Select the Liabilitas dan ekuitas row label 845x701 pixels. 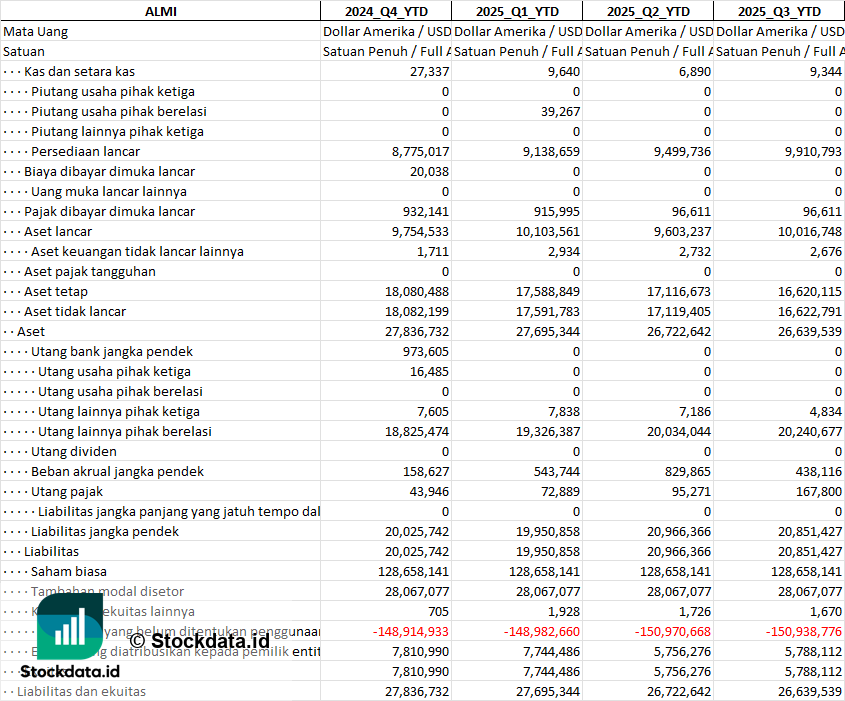[x=81, y=691]
